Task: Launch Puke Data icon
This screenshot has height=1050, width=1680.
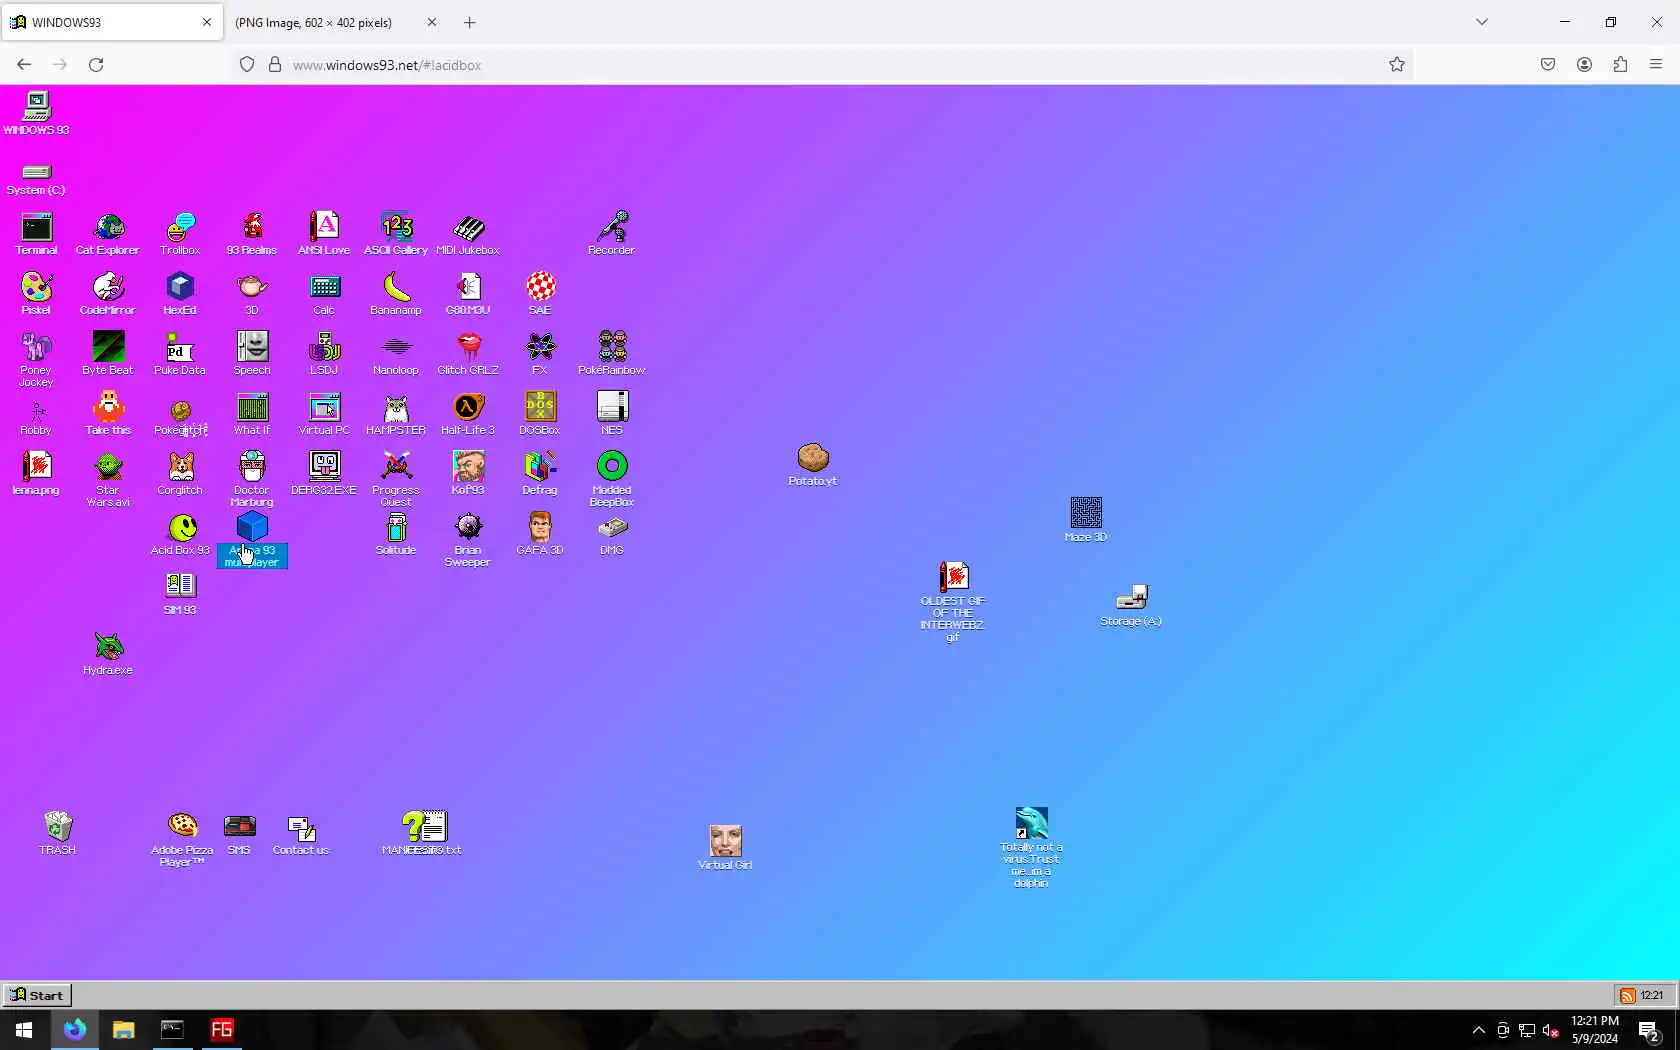Action: (180, 354)
